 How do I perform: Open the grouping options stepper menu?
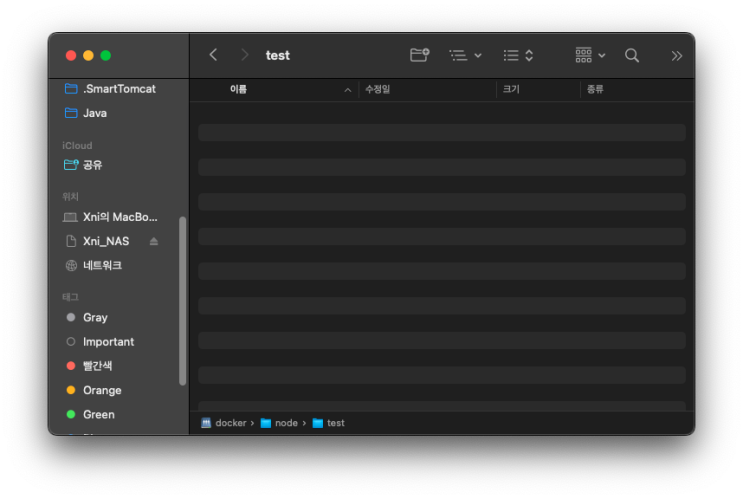point(518,55)
